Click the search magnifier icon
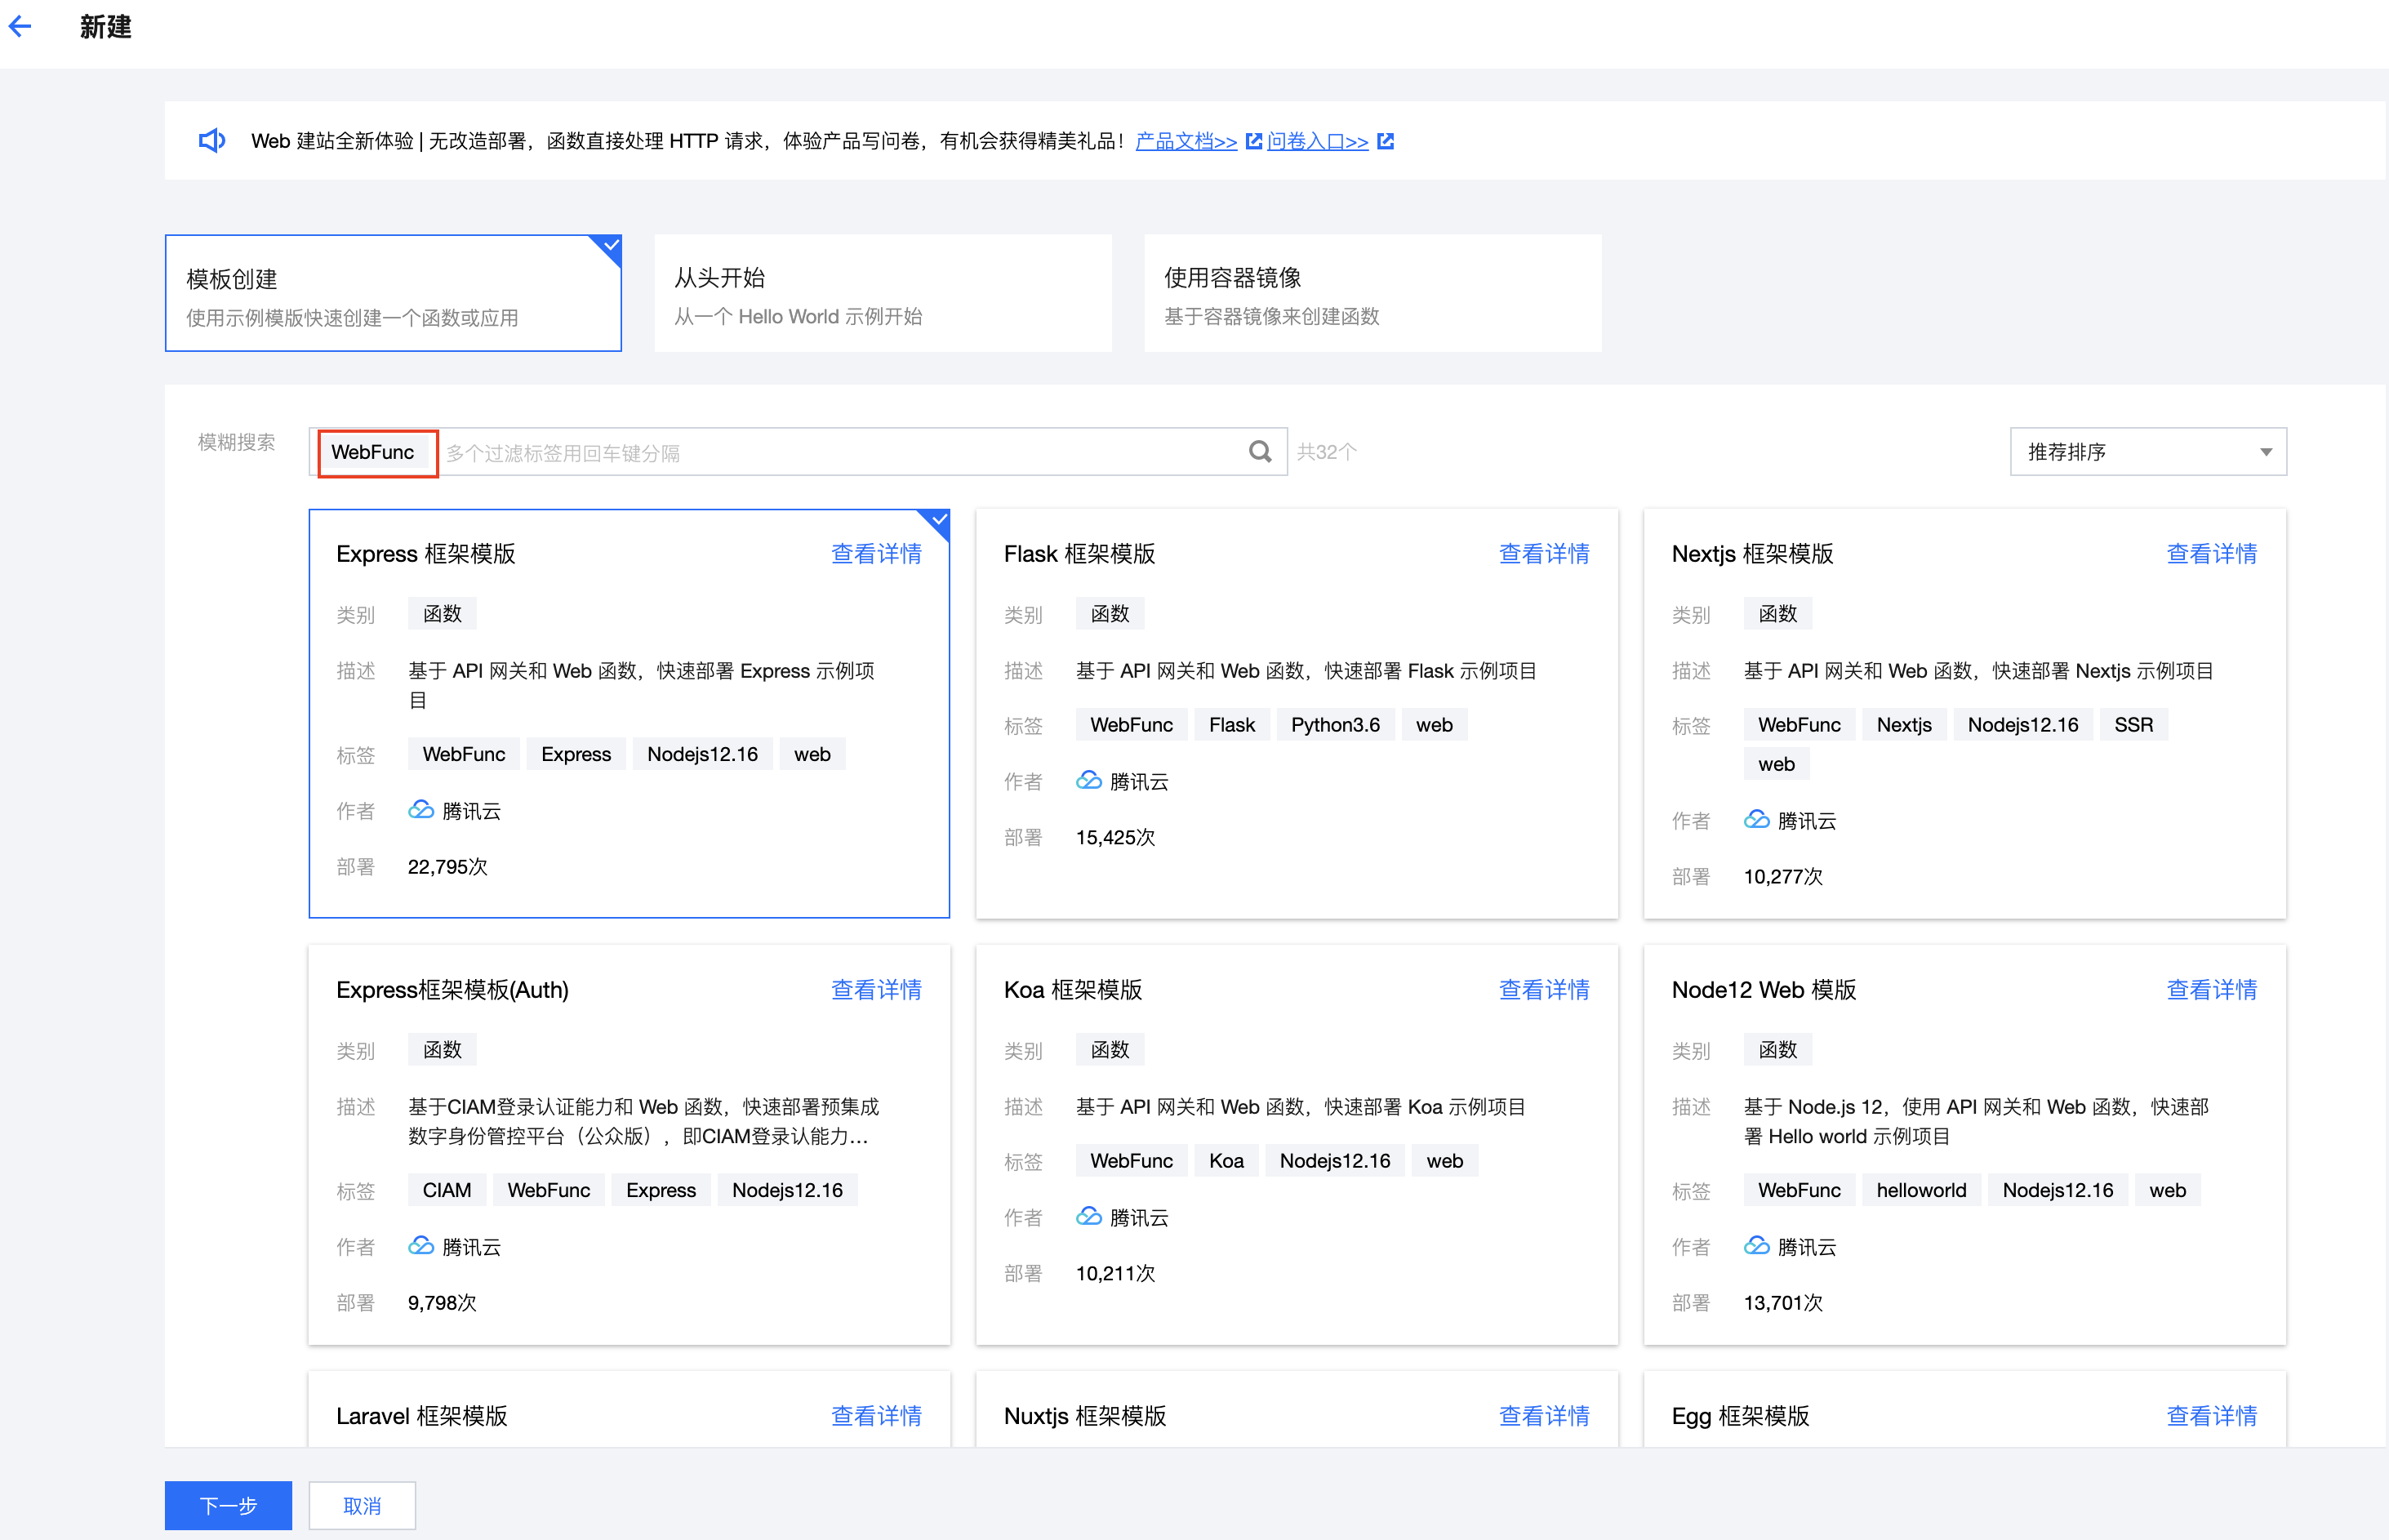Image resolution: width=2389 pixels, height=1540 pixels. click(1260, 452)
